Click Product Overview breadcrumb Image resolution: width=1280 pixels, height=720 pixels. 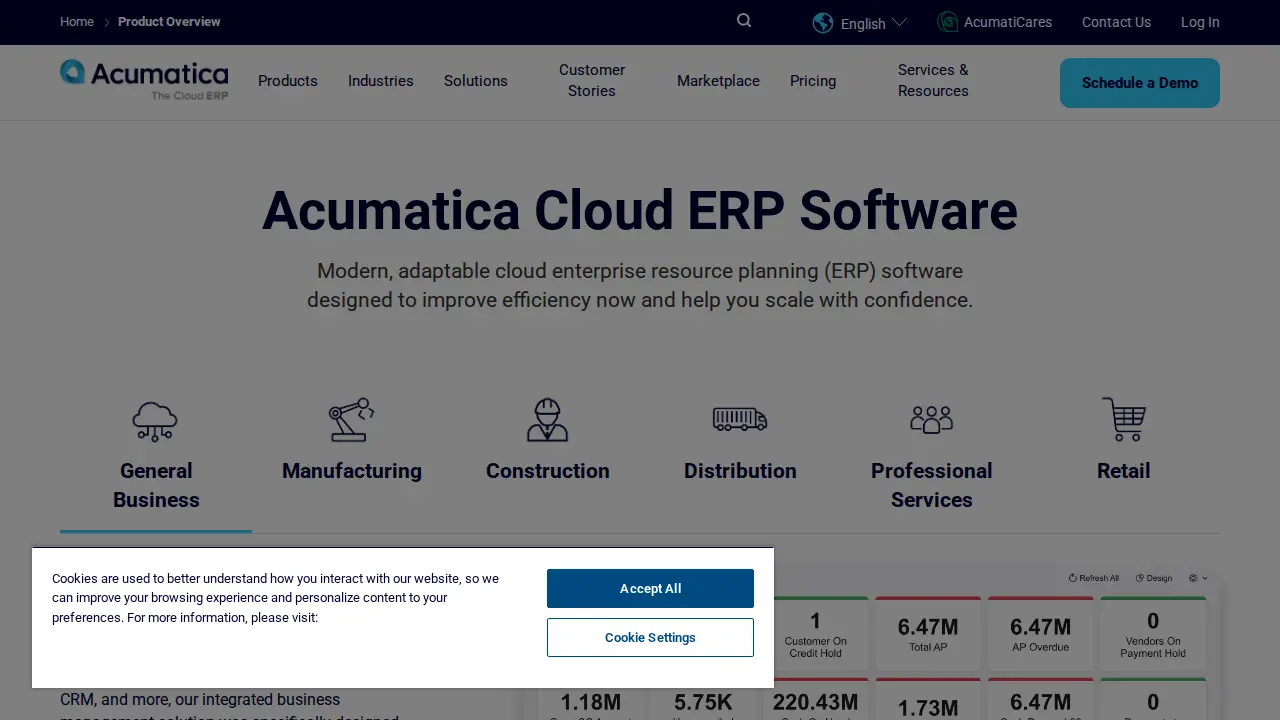tap(169, 22)
